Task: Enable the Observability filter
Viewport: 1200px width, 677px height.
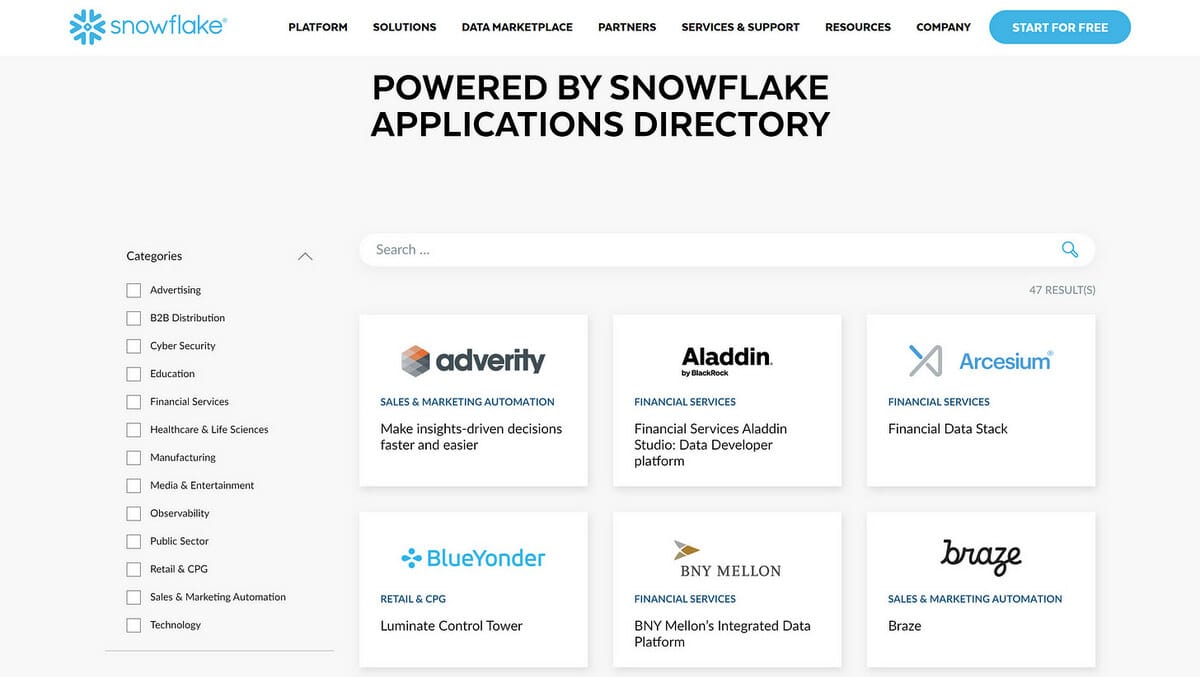Action: click(x=134, y=514)
